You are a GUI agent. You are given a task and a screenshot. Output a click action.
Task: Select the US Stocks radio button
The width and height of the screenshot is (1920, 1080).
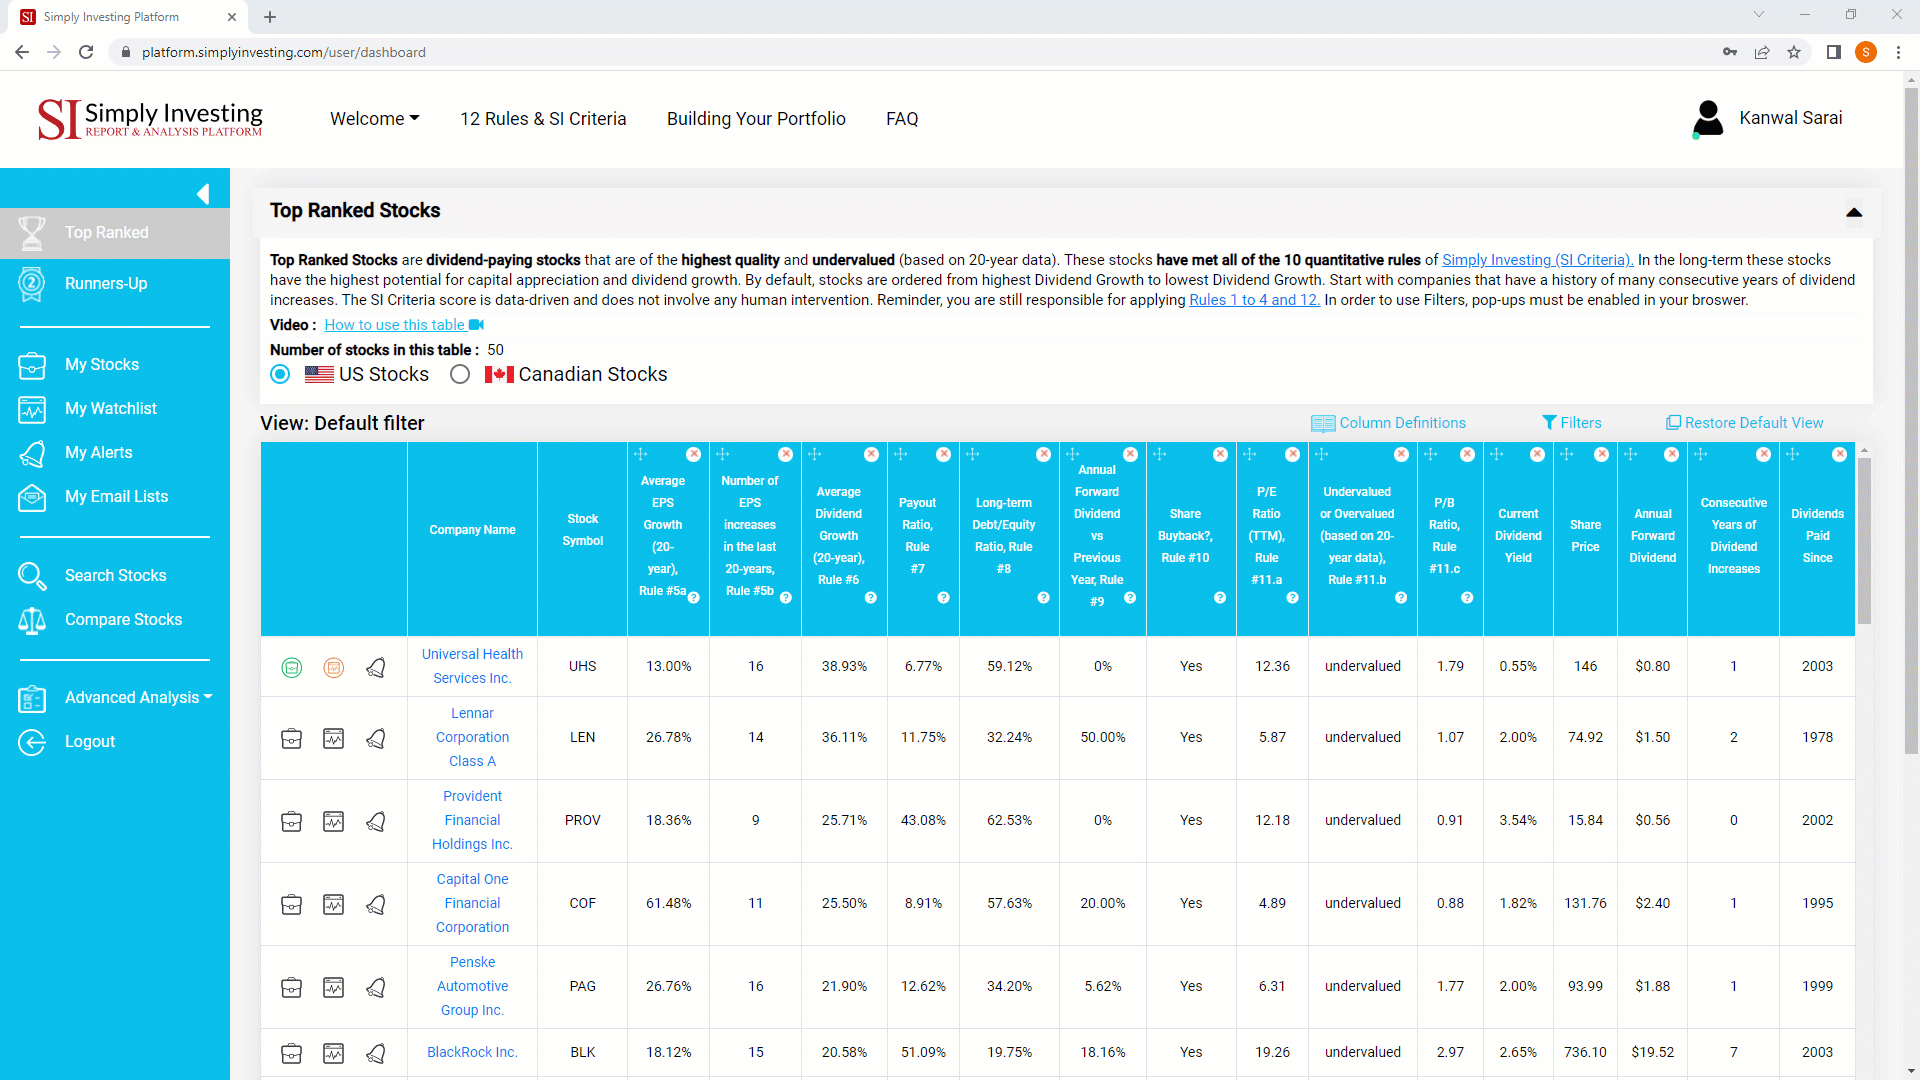coord(280,374)
